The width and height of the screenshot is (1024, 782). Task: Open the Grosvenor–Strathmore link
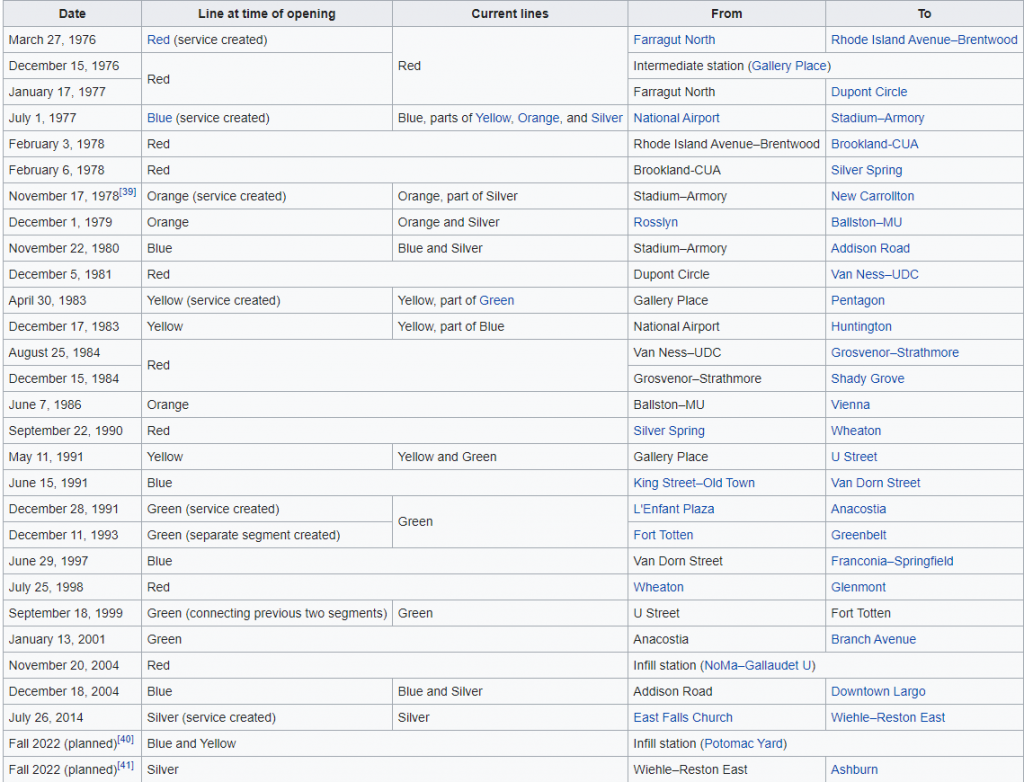895,353
